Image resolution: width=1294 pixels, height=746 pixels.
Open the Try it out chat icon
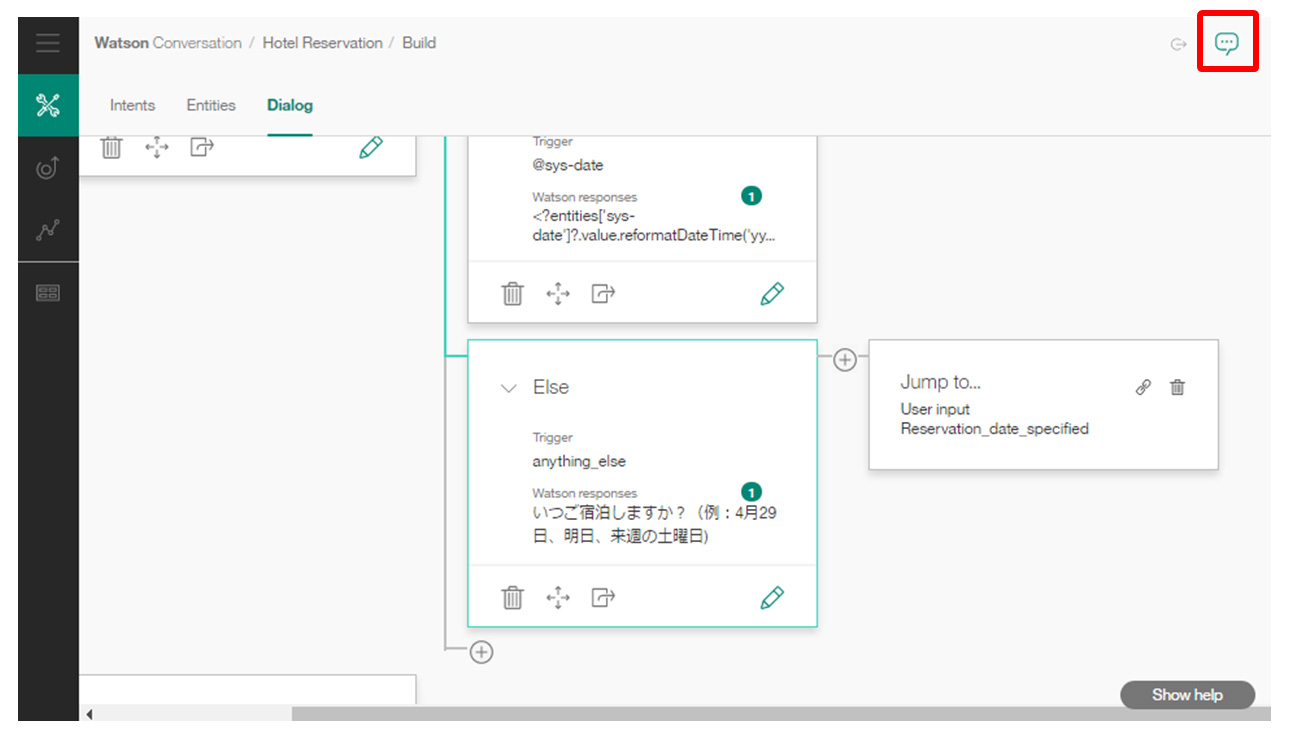(1227, 43)
